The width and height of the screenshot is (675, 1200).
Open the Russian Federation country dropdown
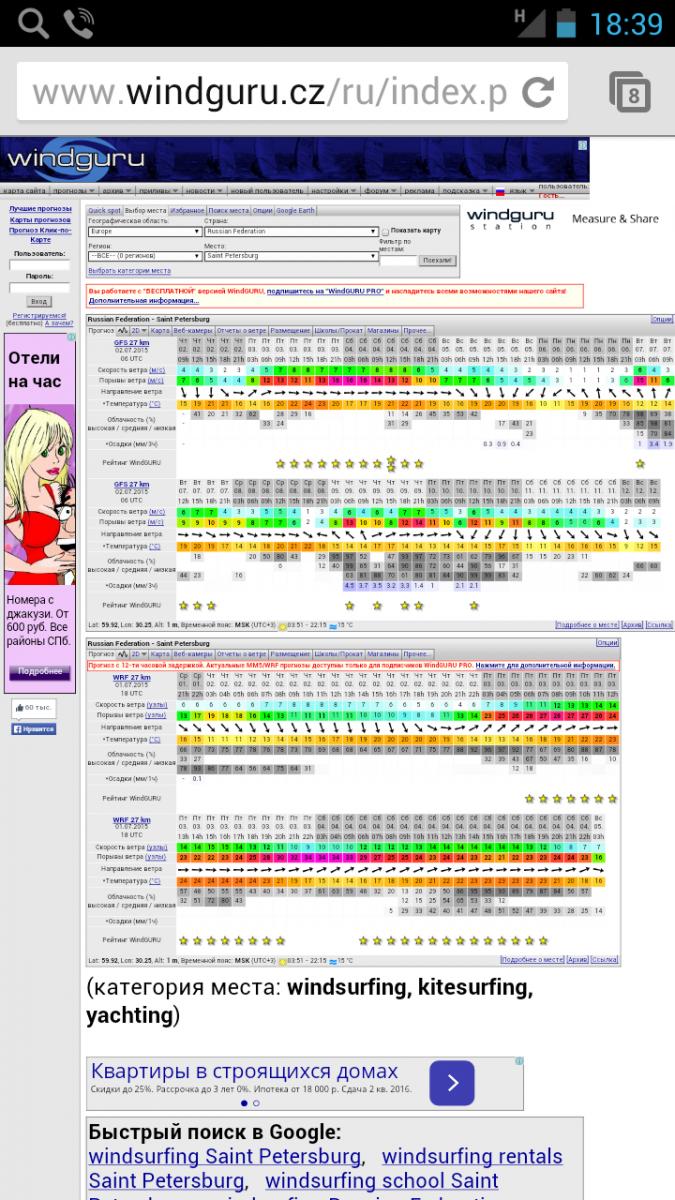290,231
